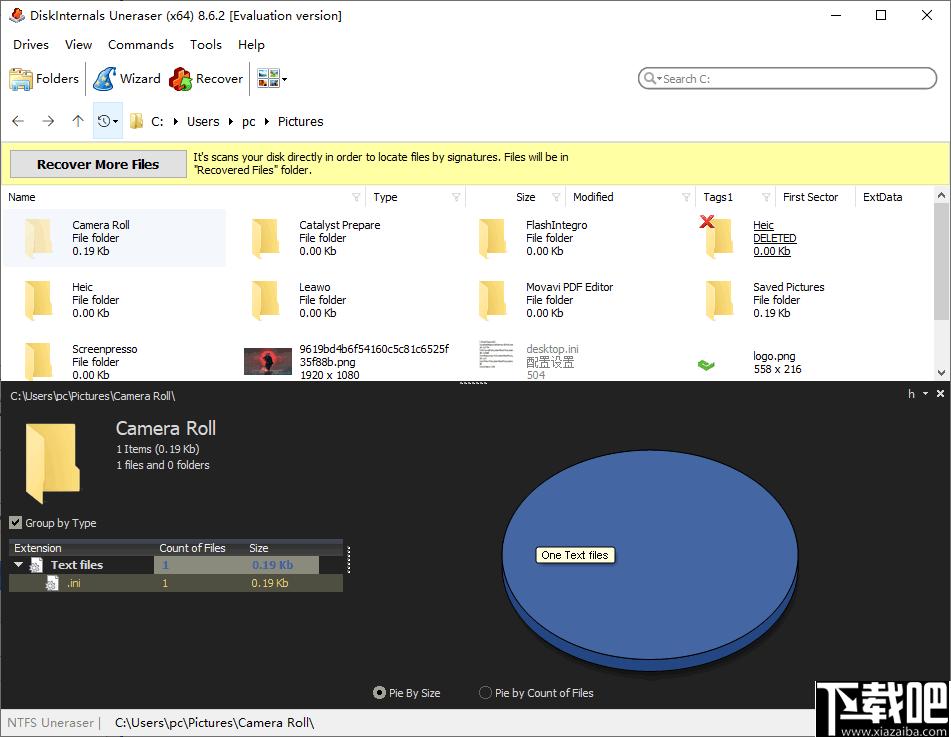Open the Help menu
The image size is (951, 737).
click(251, 45)
